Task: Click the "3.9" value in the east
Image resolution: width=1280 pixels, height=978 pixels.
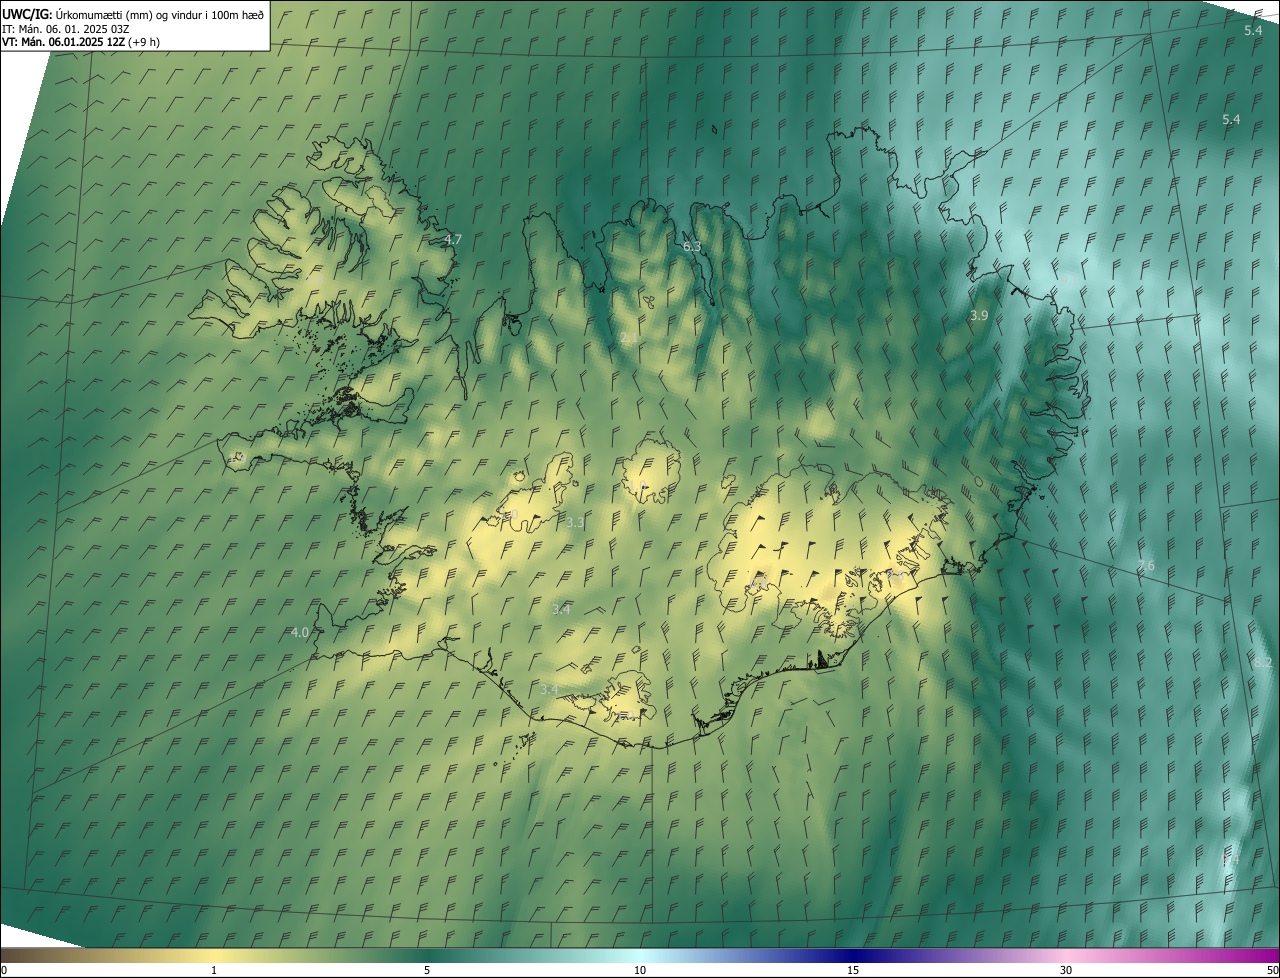Action: click(x=979, y=315)
